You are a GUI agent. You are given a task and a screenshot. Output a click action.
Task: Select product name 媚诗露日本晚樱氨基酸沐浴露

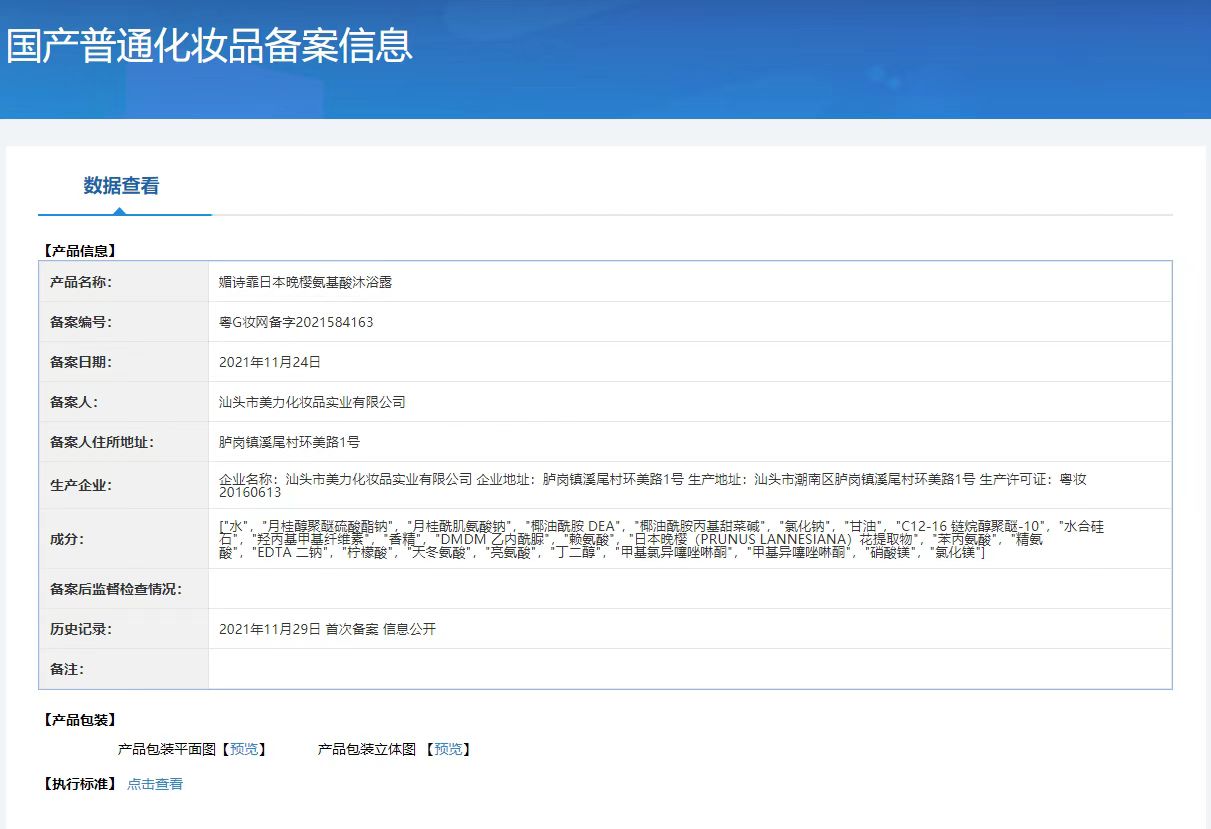[x=305, y=282]
